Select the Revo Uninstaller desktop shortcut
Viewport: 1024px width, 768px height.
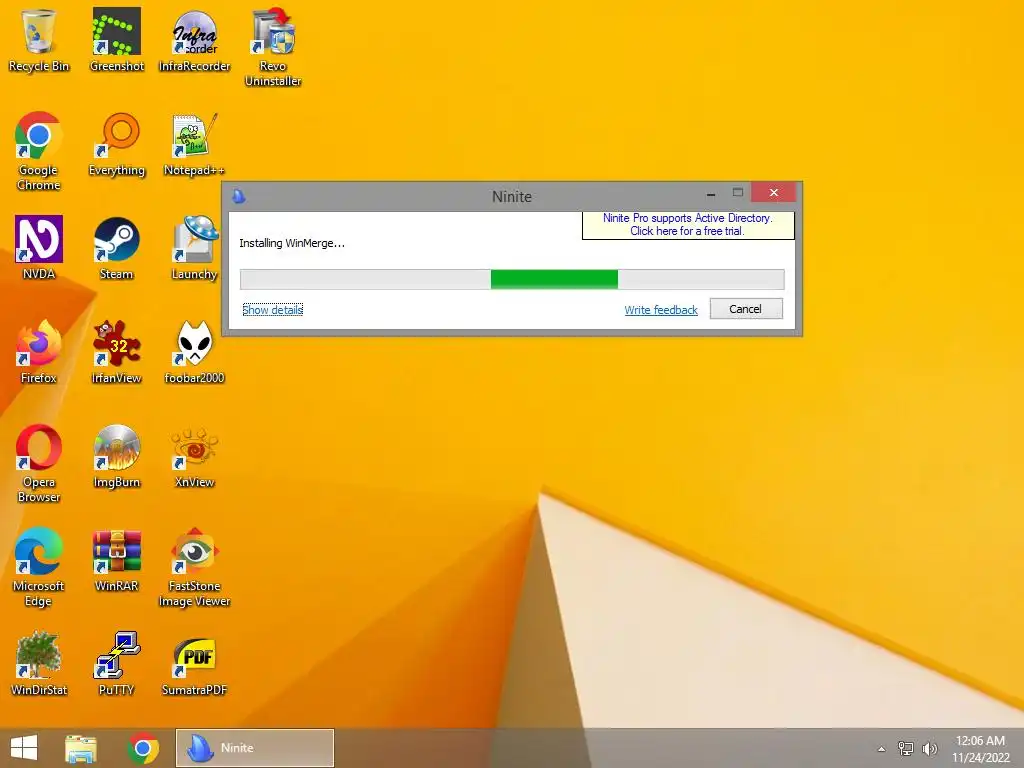tap(273, 48)
